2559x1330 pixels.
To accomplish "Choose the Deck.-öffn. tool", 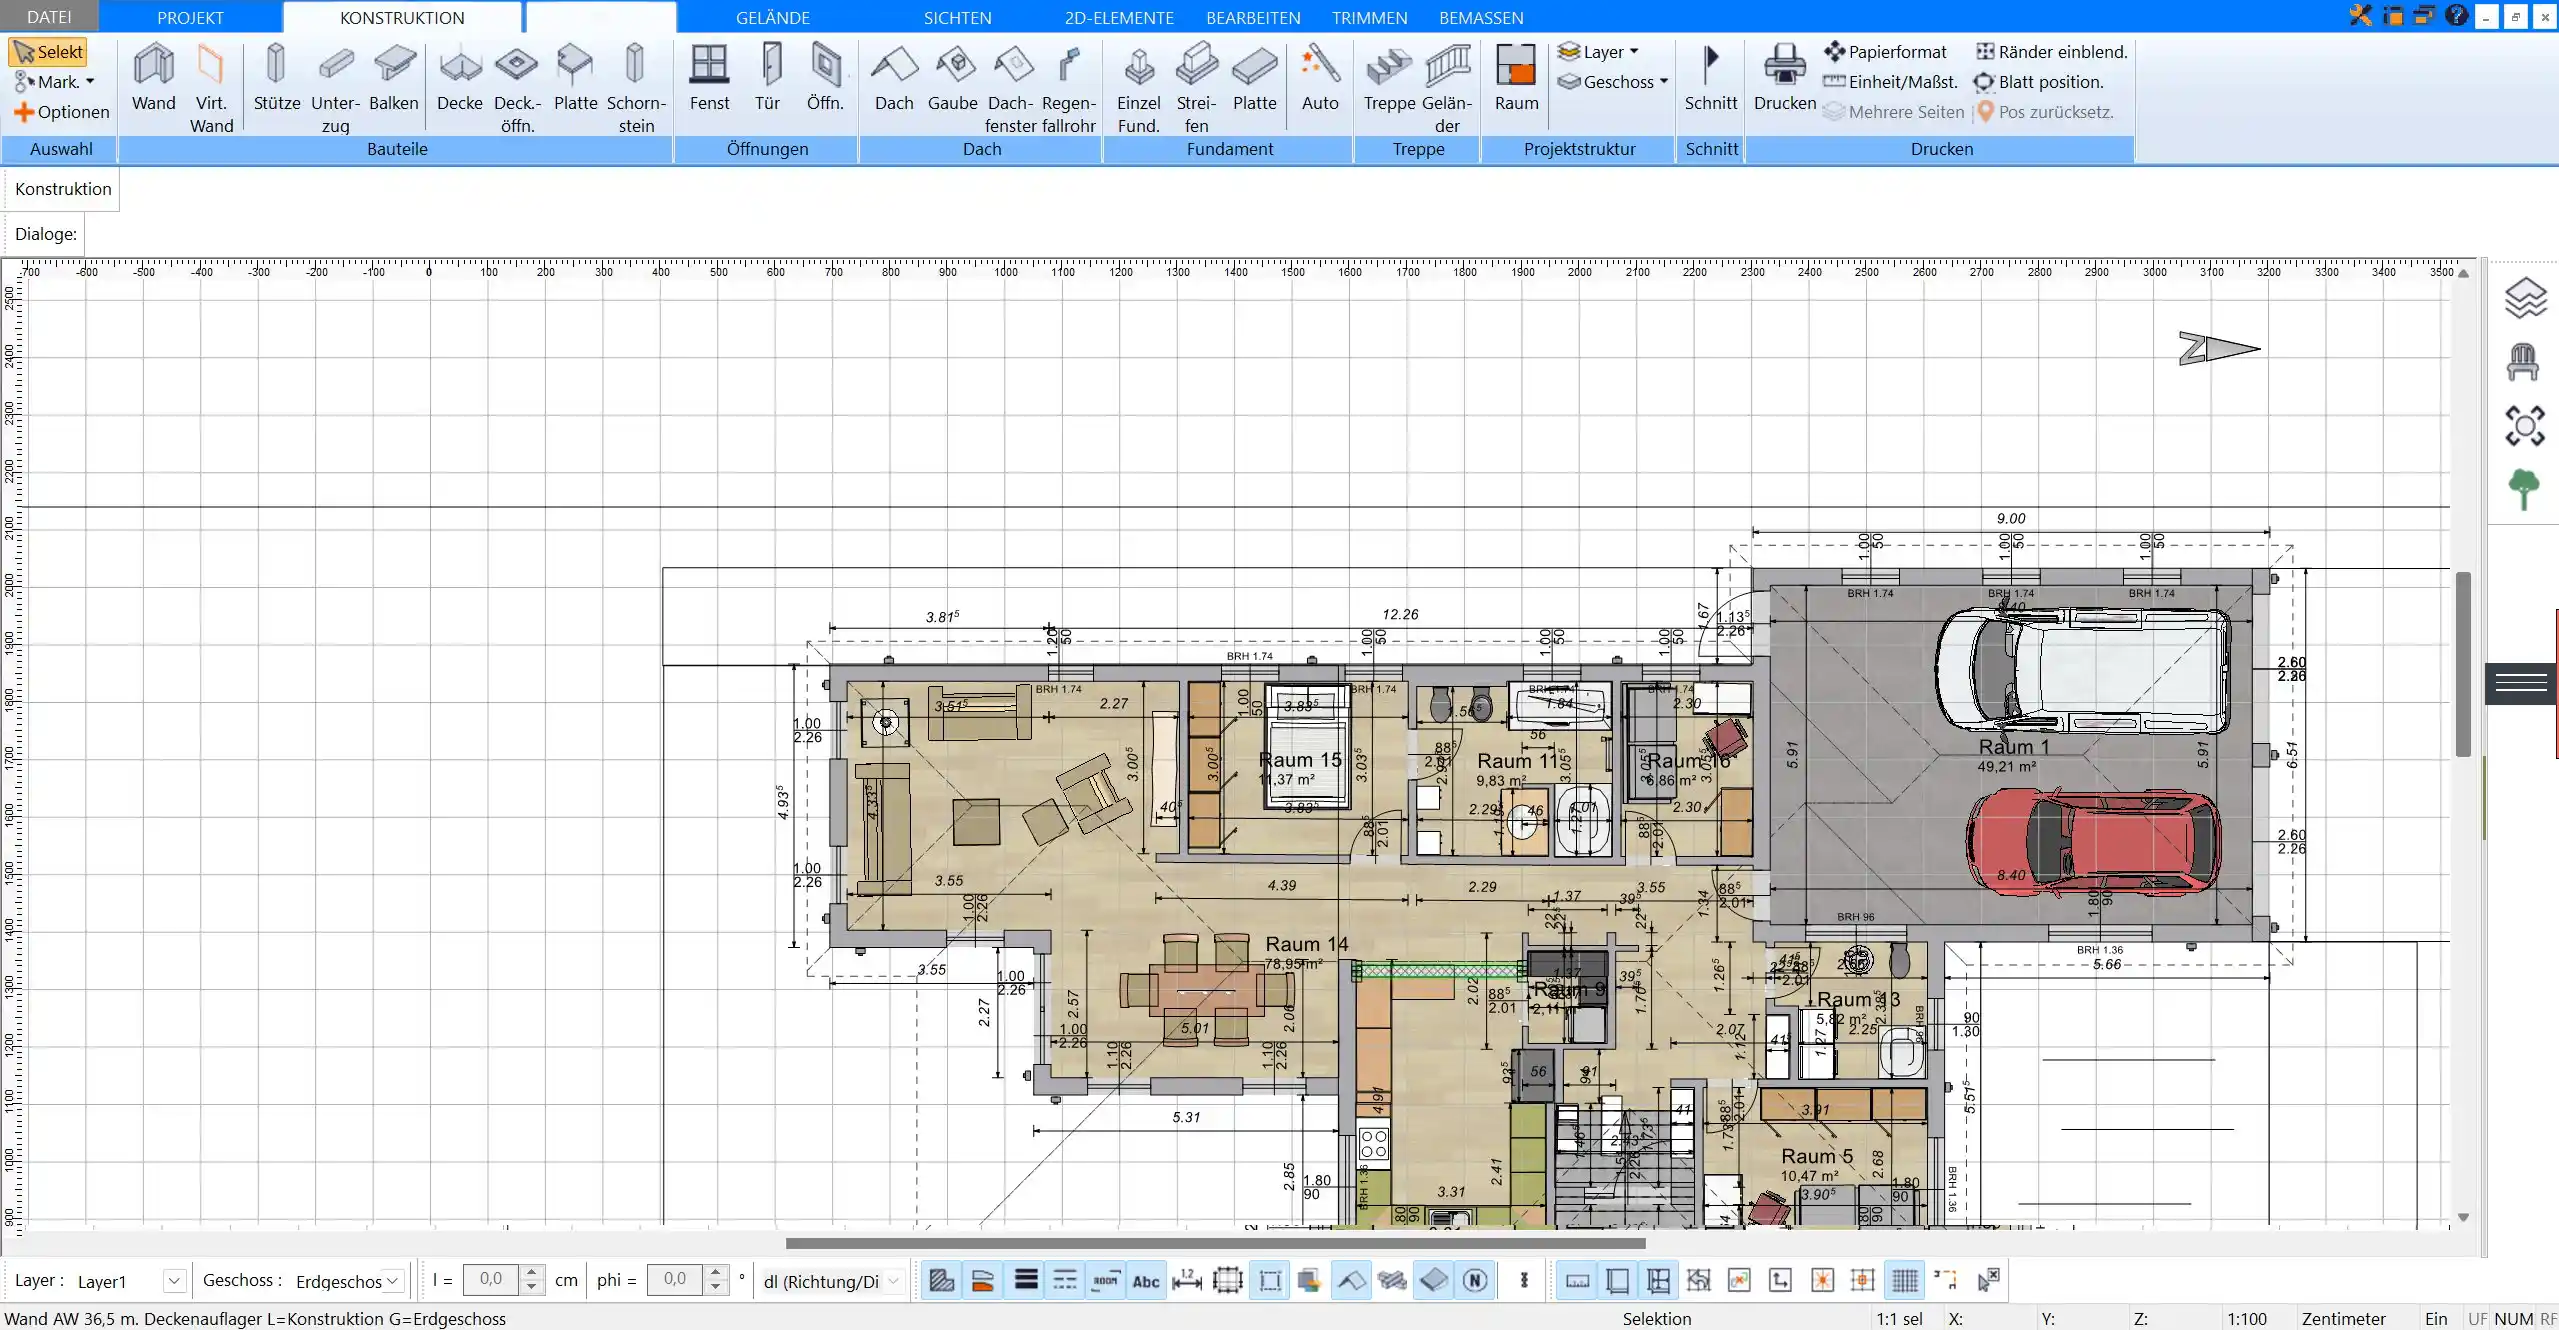I will click(x=517, y=88).
